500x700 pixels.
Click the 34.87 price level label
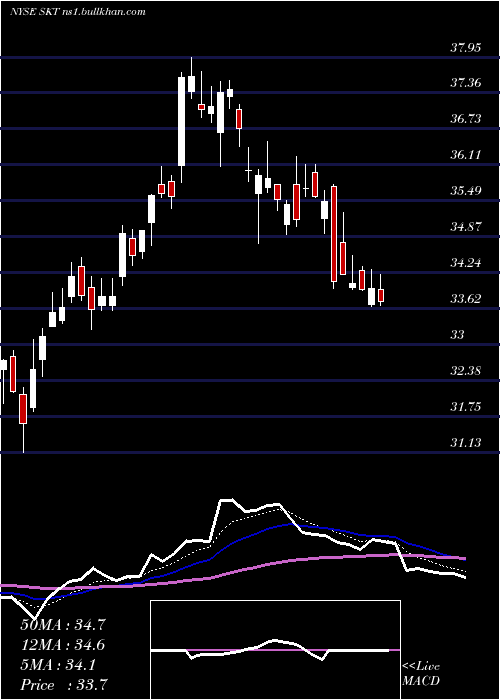[x=465, y=227]
